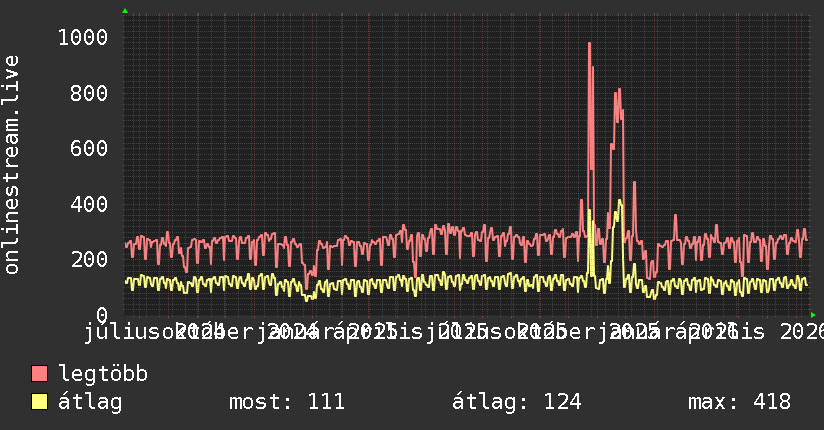Click the yellow átlag legend swatch
824x430 pixels.
pyautogui.click(x=39, y=402)
